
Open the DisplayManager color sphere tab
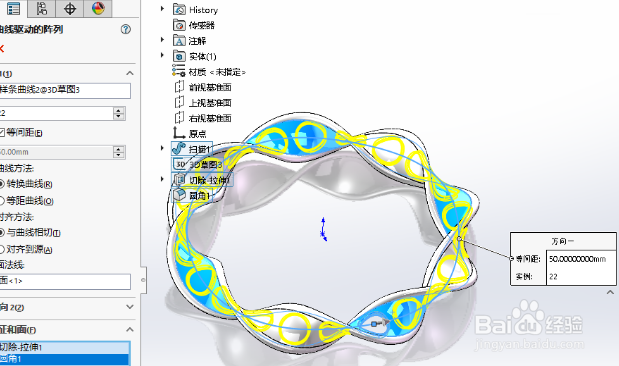(x=98, y=9)
